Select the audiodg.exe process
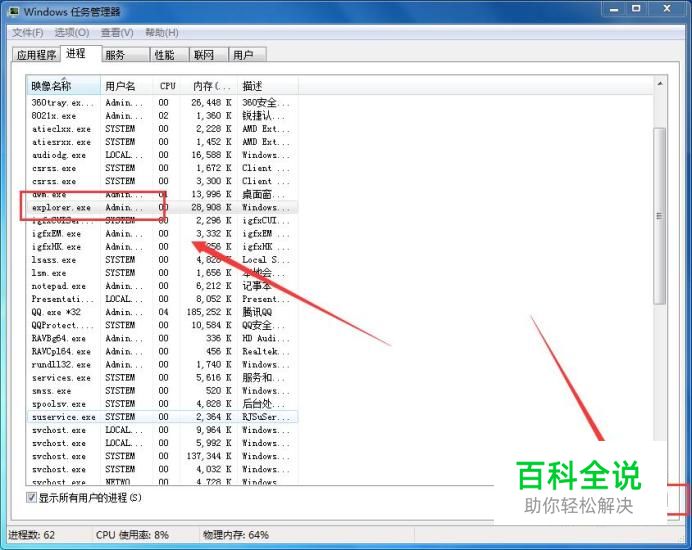This screenshot has height=550, width=692. (162, 155)
